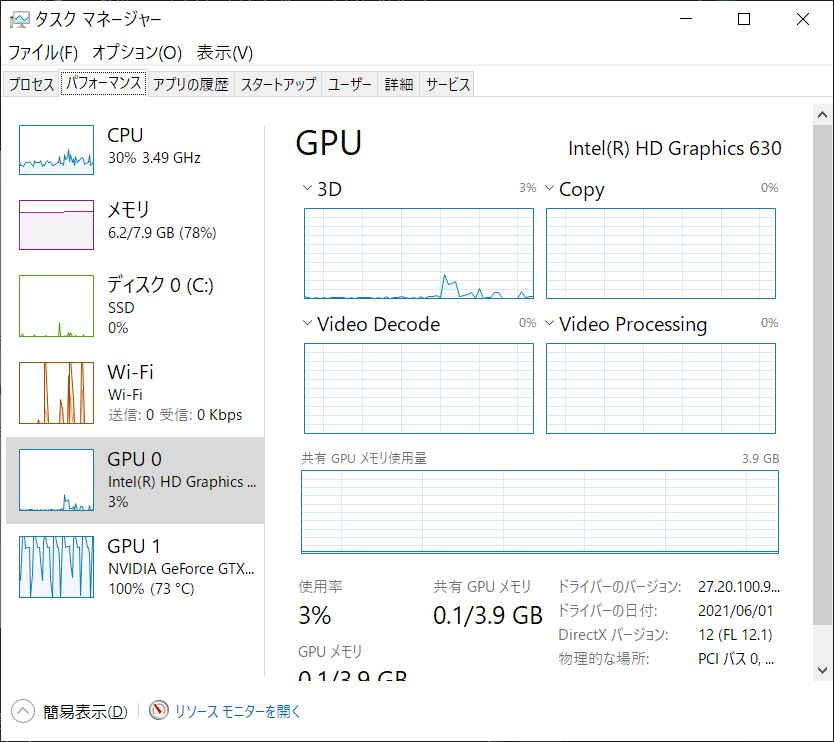The width and height of the screenshot is (834, 742).
Task: Open the Video Decode engine dropdown
Action: pos(307,323)
